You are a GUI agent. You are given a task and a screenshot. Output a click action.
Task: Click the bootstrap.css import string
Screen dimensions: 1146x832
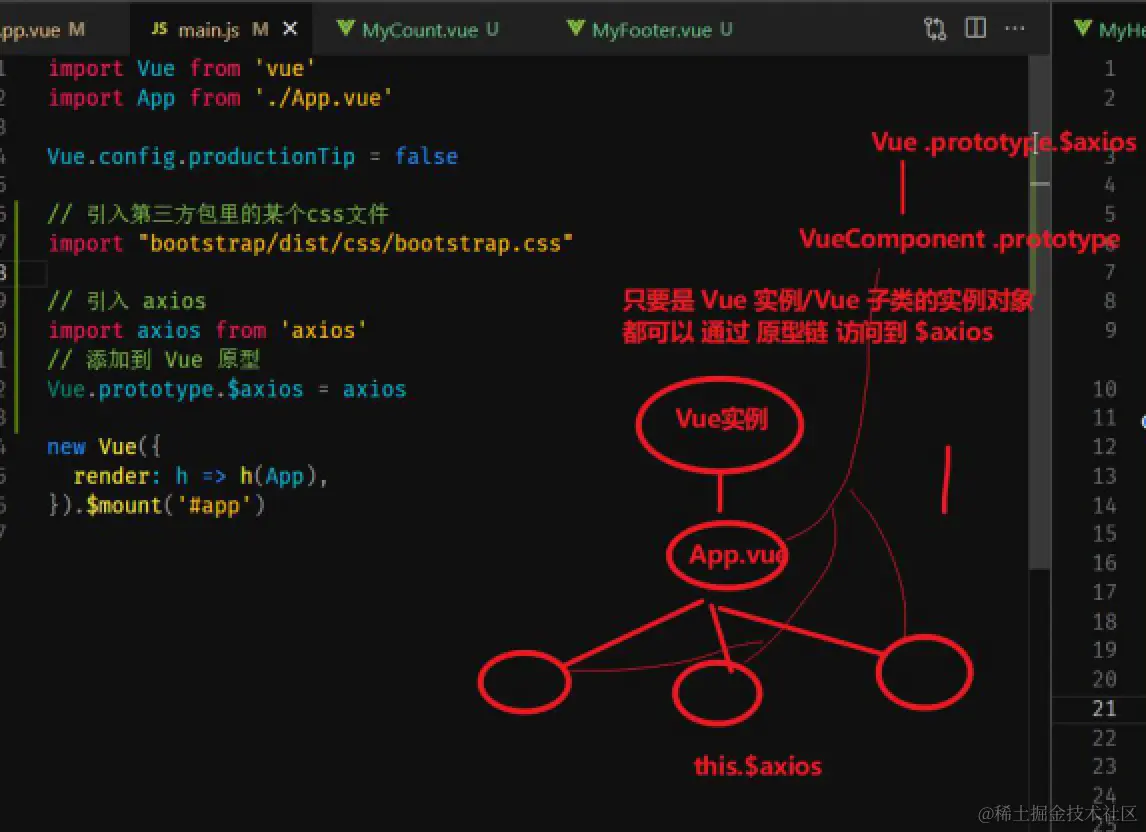(356, 243)
